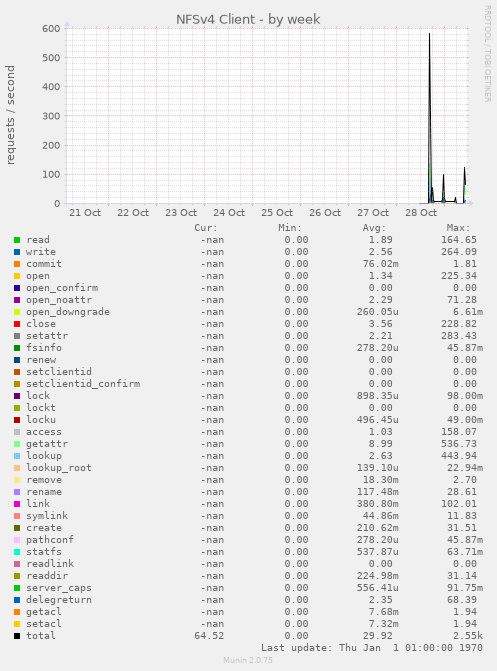Viewport: 497px width, 671px height.
Task: Click the getattr Avg value 8.99
Action: [x=381, y=444]
